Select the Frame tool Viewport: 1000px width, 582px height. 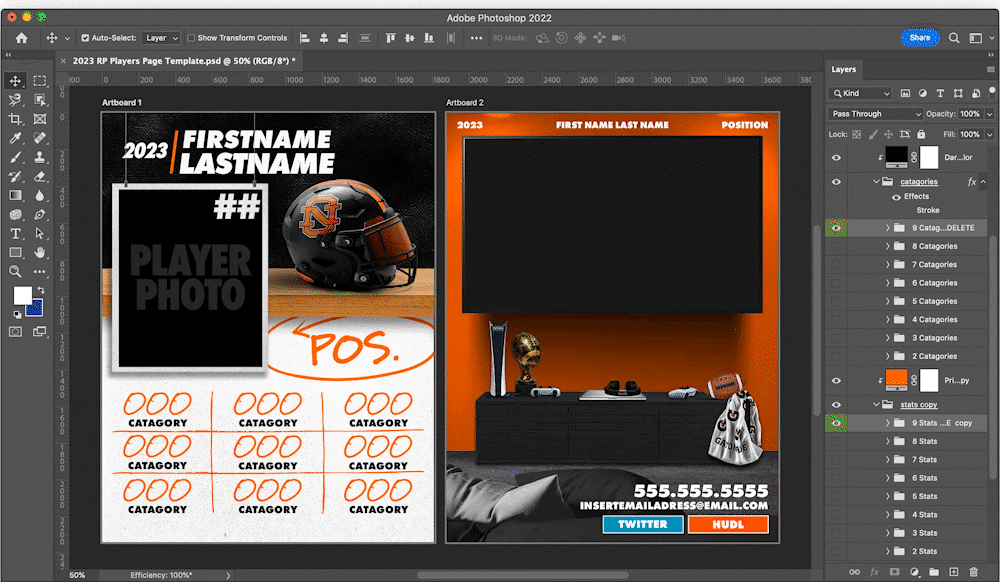pos(40,119)
